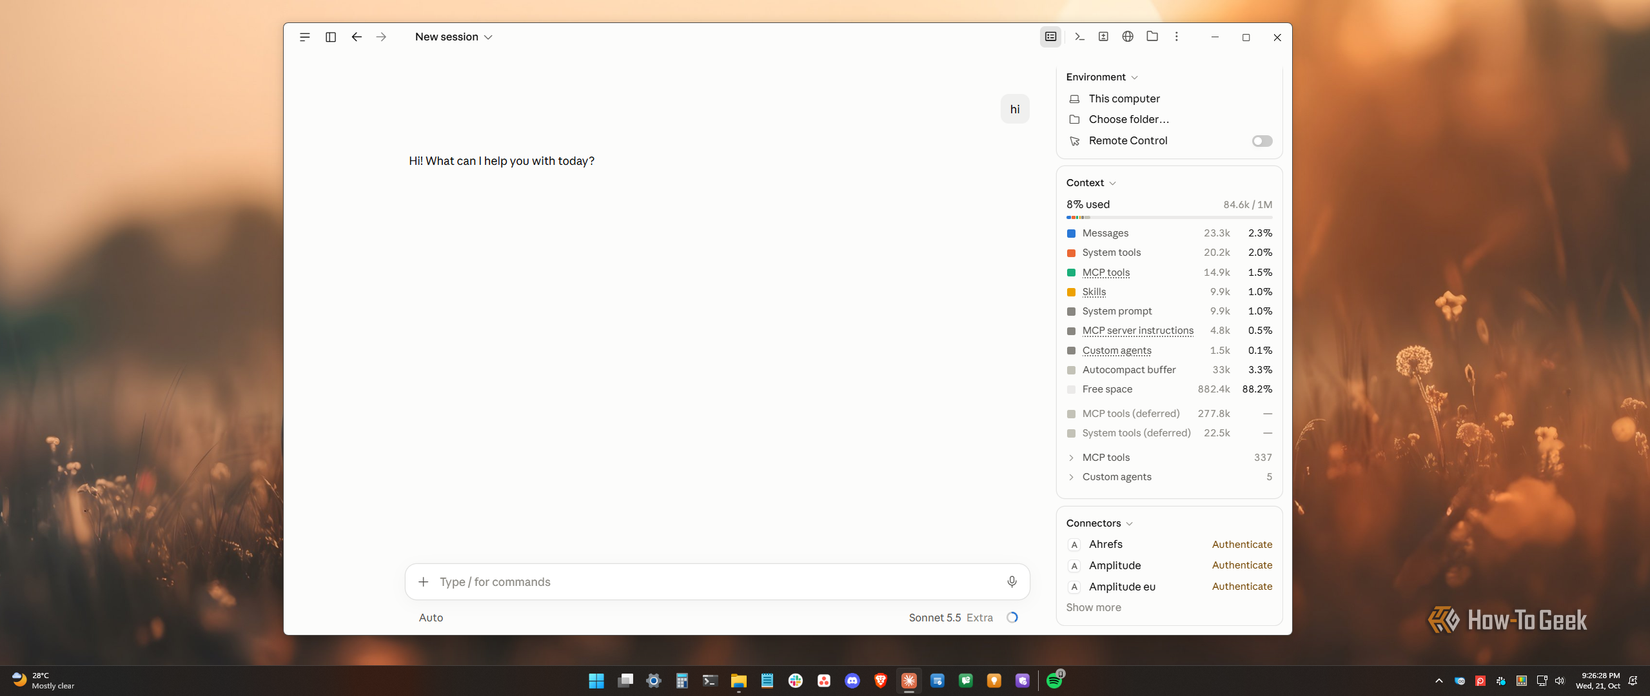The height and width of the screenshot is (696, 1650).
Task: Open the New session dropdown
Action: [454, 37]
